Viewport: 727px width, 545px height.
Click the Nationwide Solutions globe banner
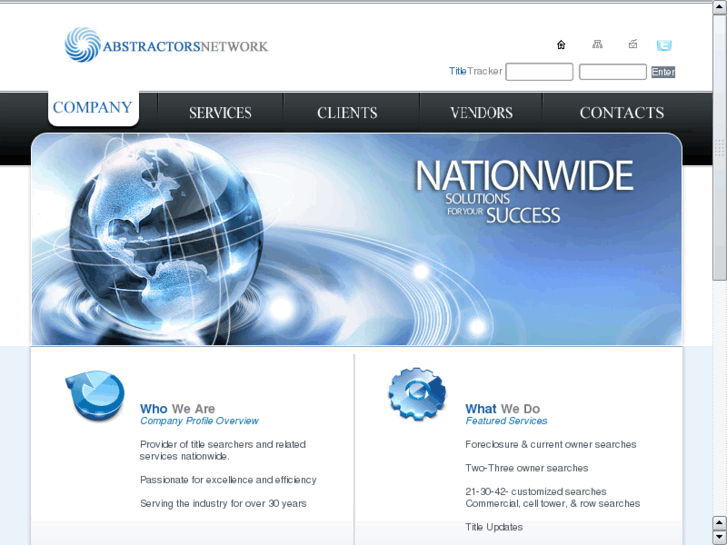357,239
